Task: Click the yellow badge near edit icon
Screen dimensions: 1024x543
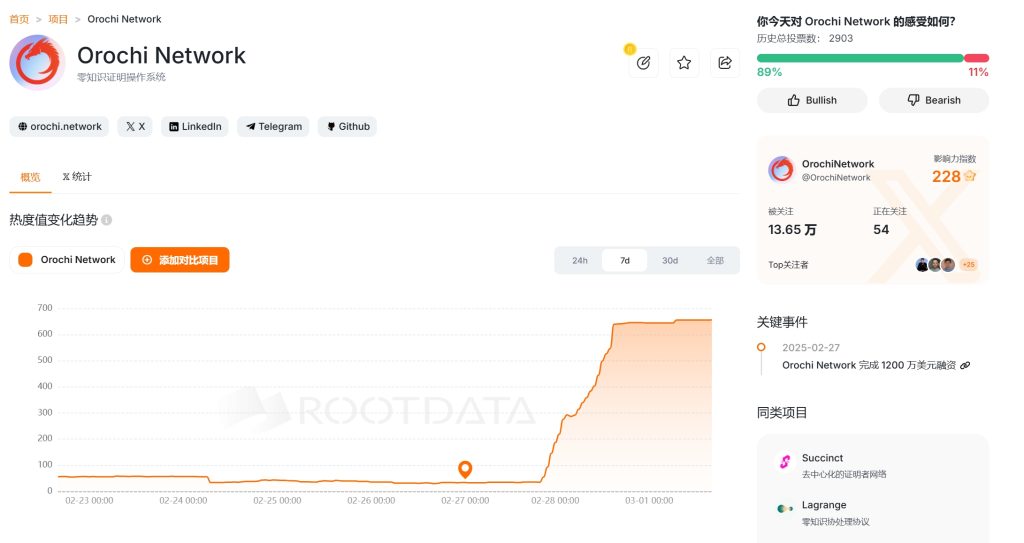Action: click(630, 49)
